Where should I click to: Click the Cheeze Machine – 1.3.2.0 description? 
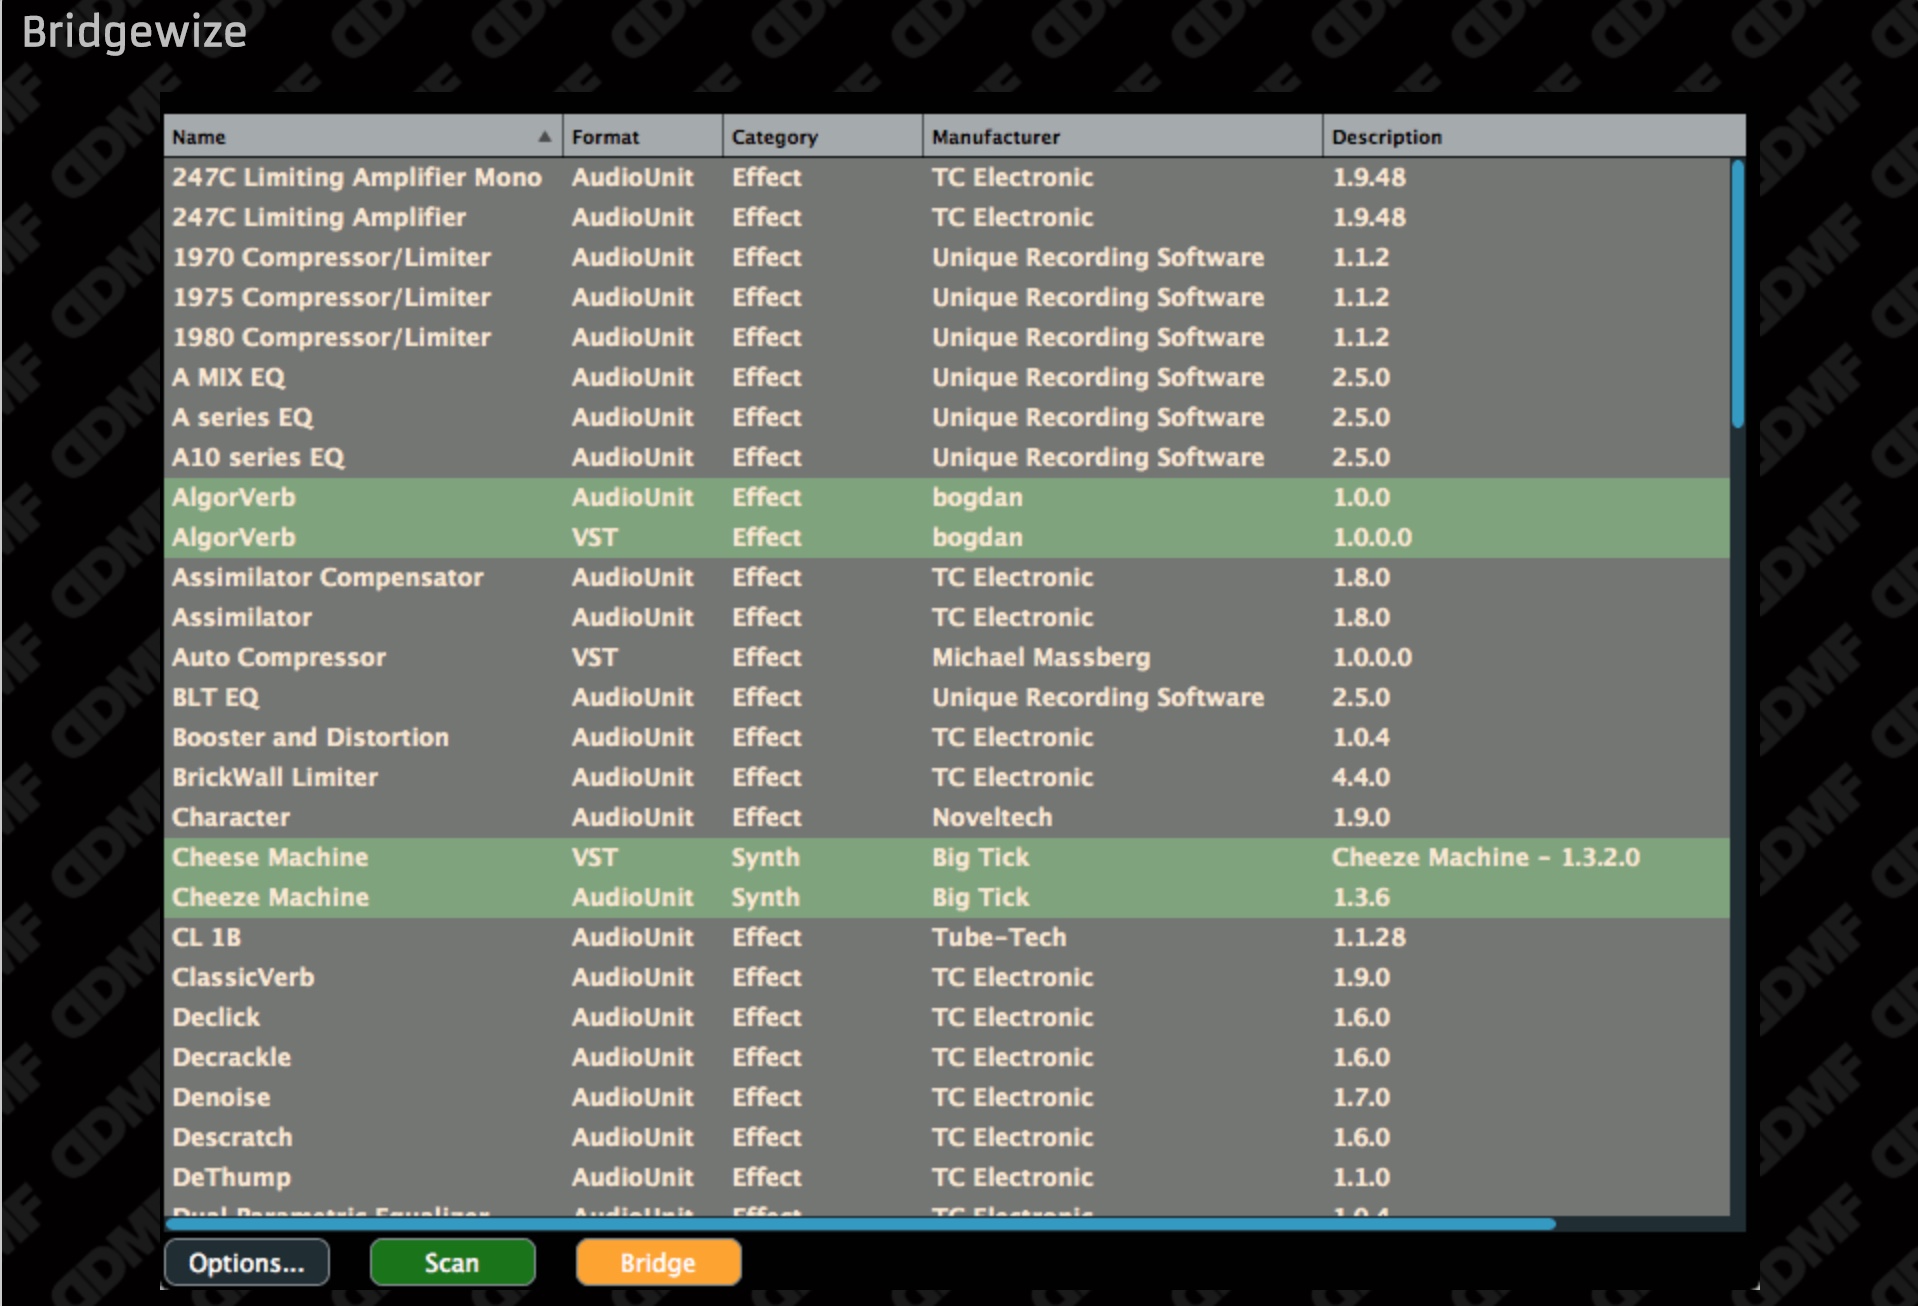tap(1486, 857)
